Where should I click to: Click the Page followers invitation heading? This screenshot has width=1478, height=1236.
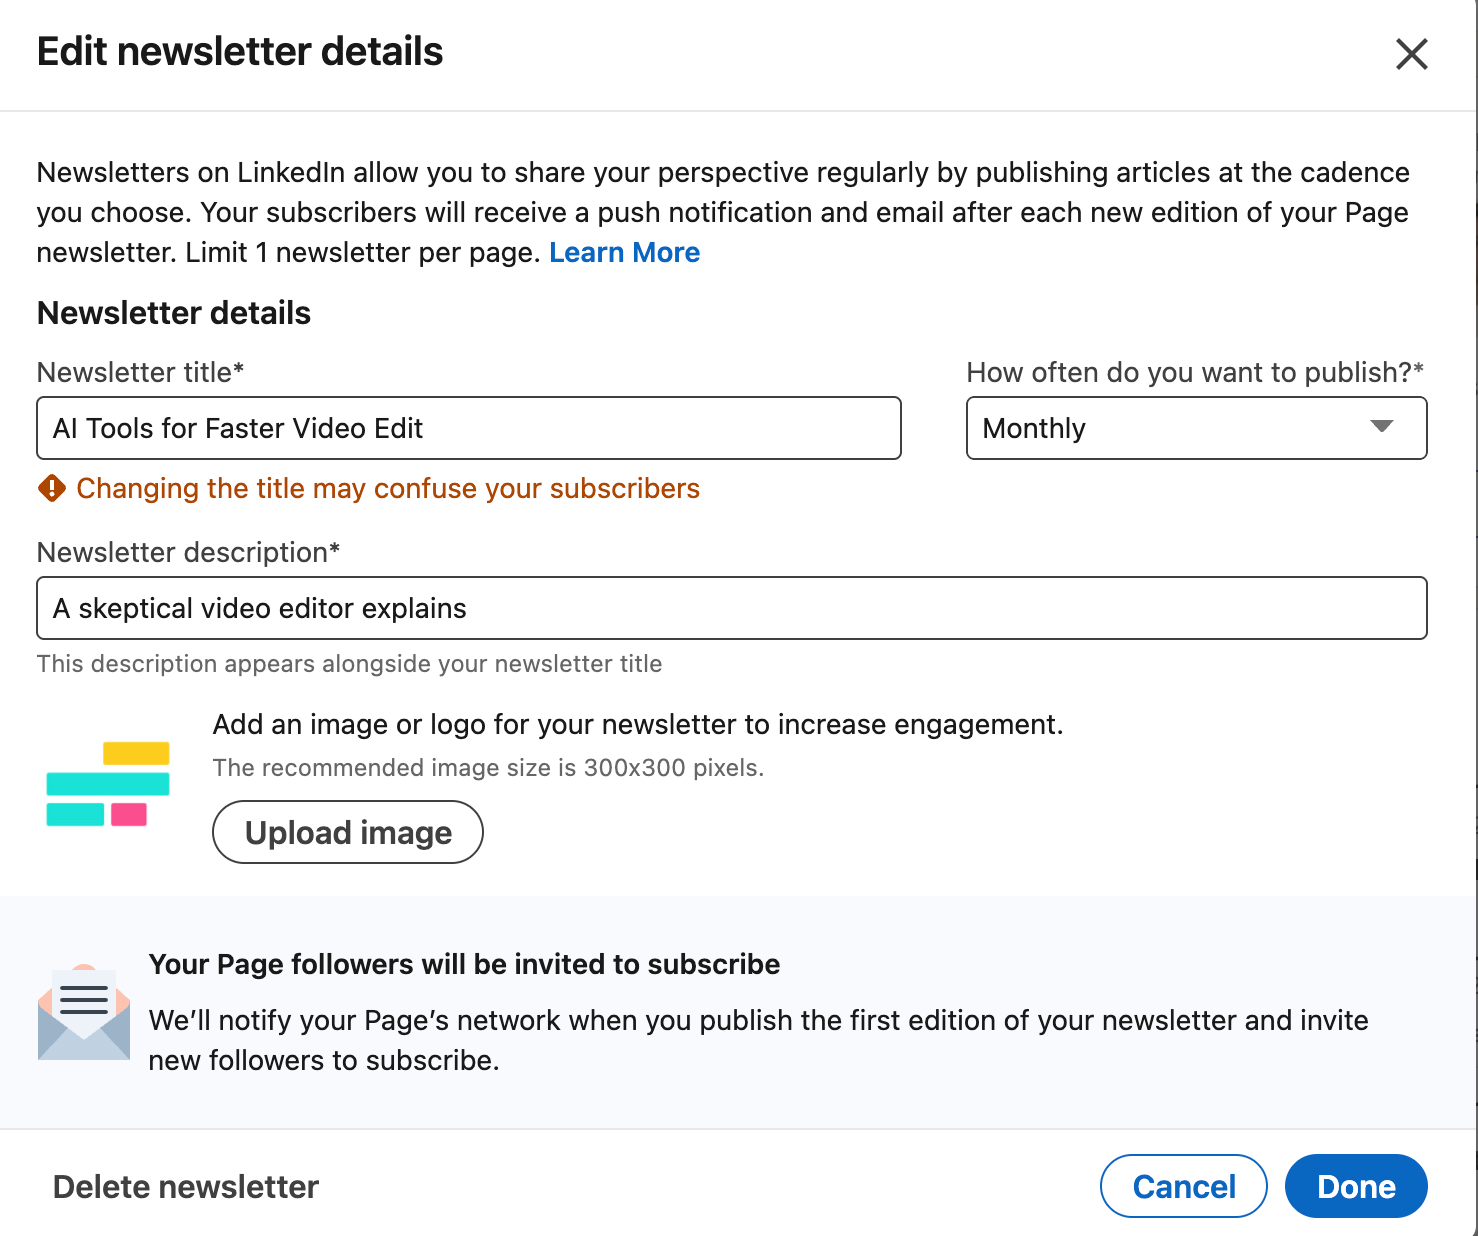pyautogui.click(x=464, y=964)
